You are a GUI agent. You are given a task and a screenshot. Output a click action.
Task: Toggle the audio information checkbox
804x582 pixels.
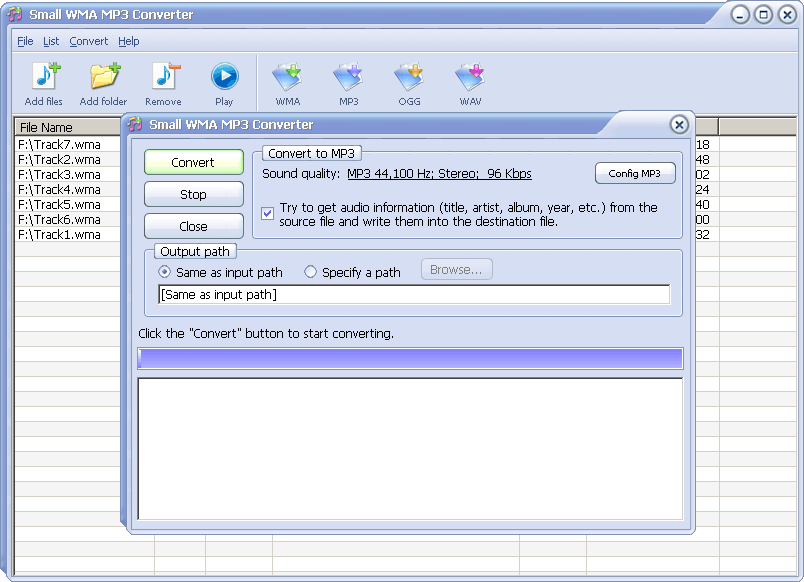click(268, 213)
